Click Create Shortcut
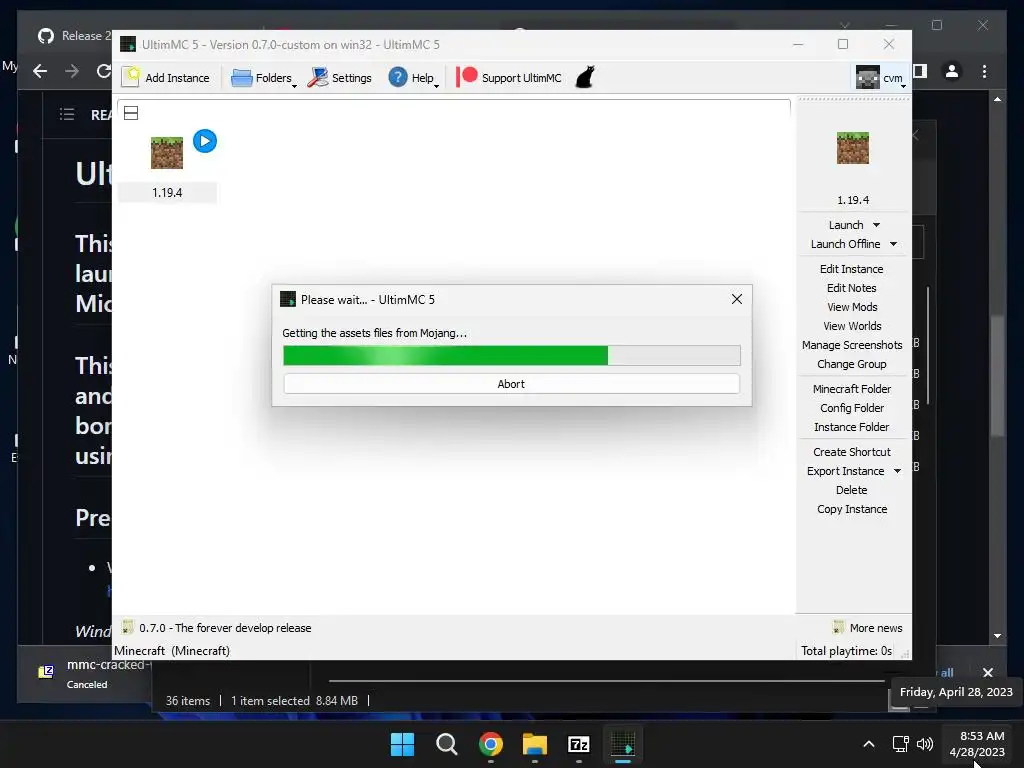This screenshot has height=768, width=1024. pos(852,452)
